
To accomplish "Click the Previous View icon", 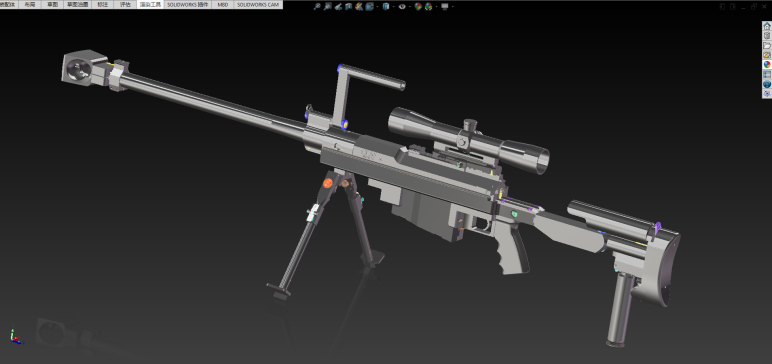I will (x=338, y=7).
